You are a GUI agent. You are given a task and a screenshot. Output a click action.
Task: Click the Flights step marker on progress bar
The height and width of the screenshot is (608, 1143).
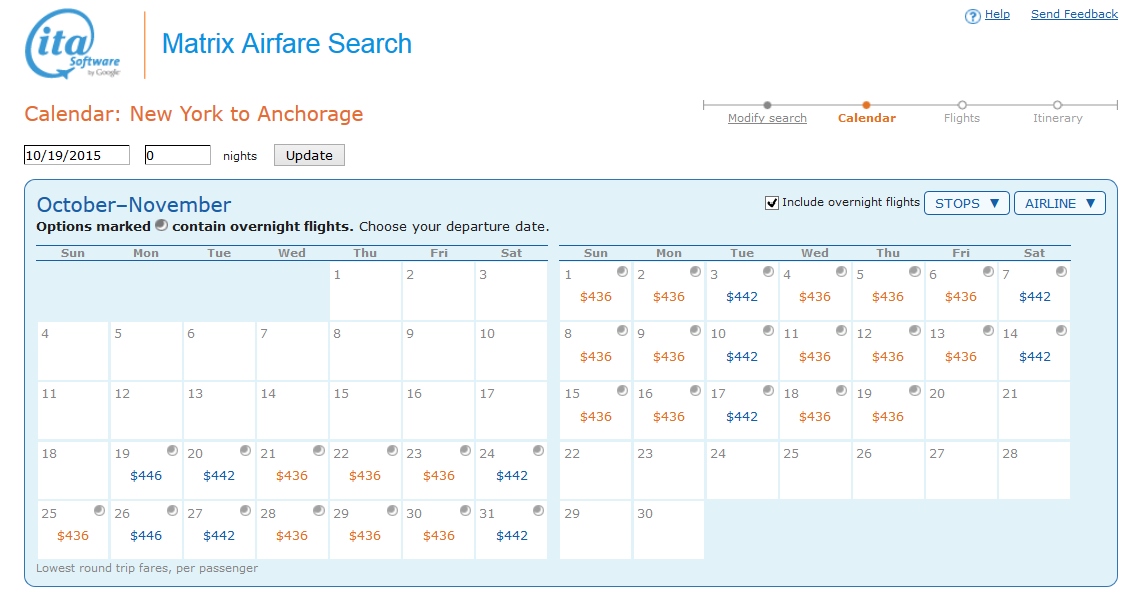tap(962, 105)
